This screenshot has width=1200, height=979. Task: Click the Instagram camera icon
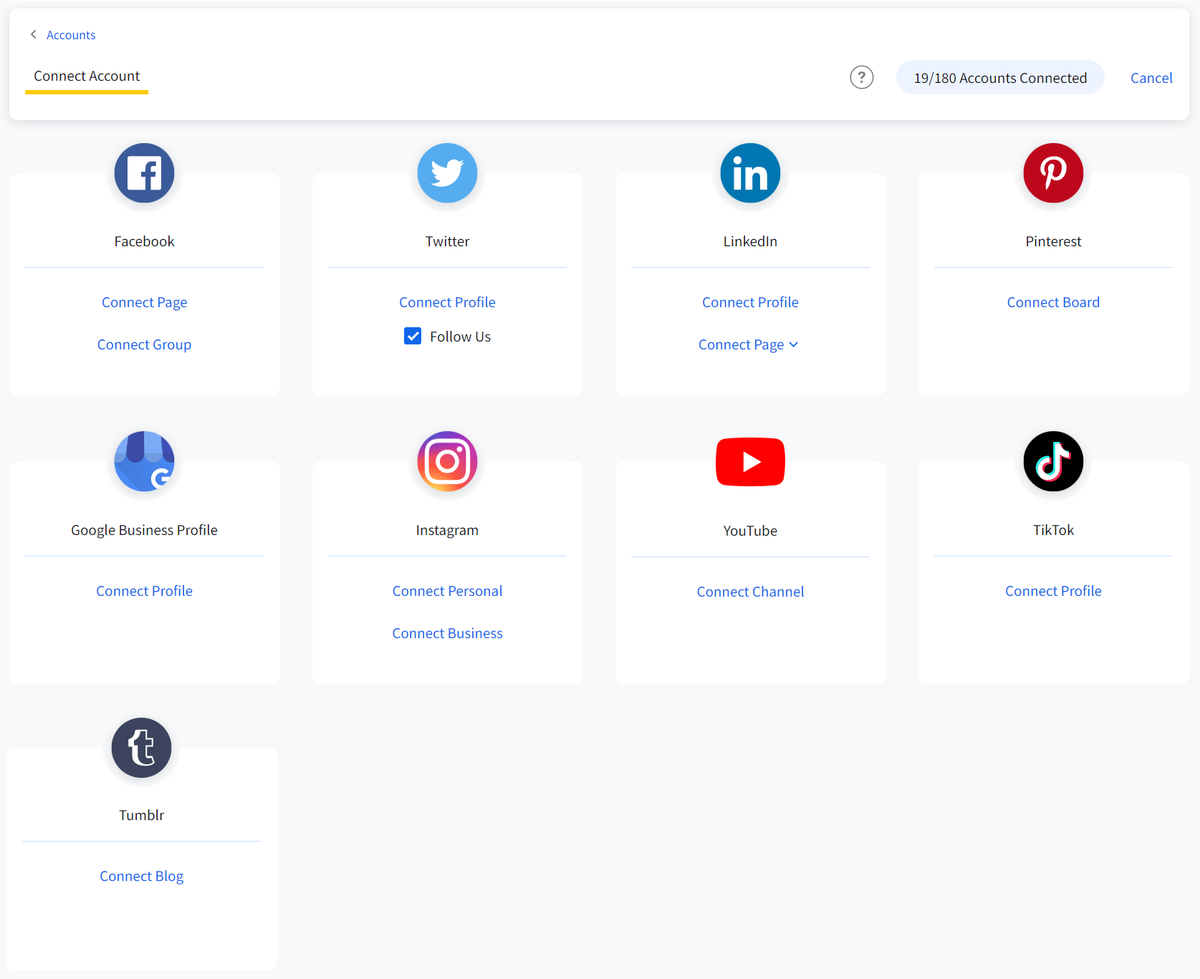(x=447, y=461)
